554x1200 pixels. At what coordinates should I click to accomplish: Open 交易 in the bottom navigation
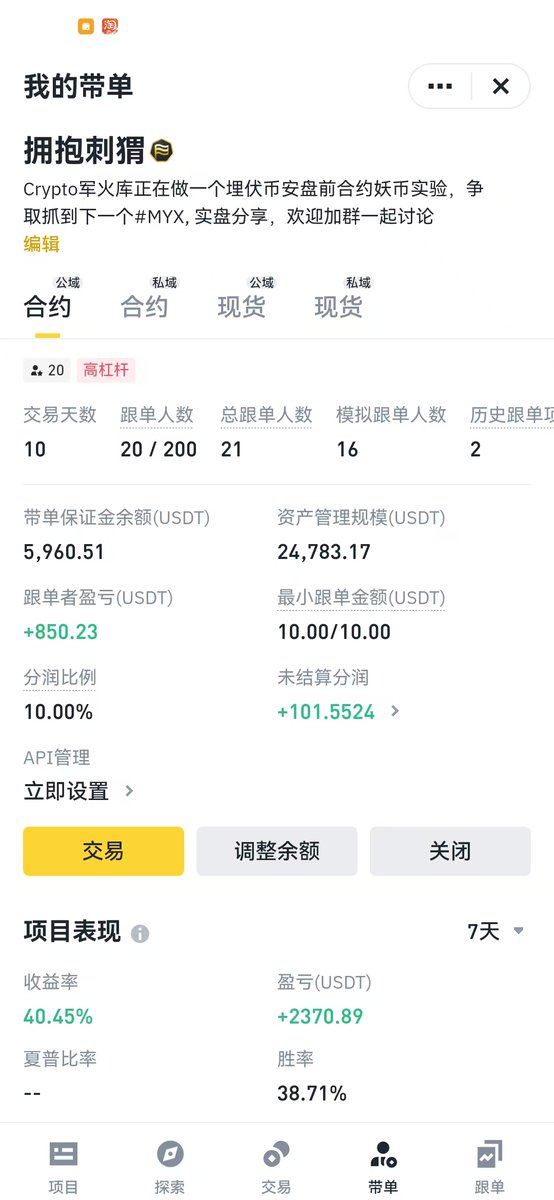tap(276, 1166)
